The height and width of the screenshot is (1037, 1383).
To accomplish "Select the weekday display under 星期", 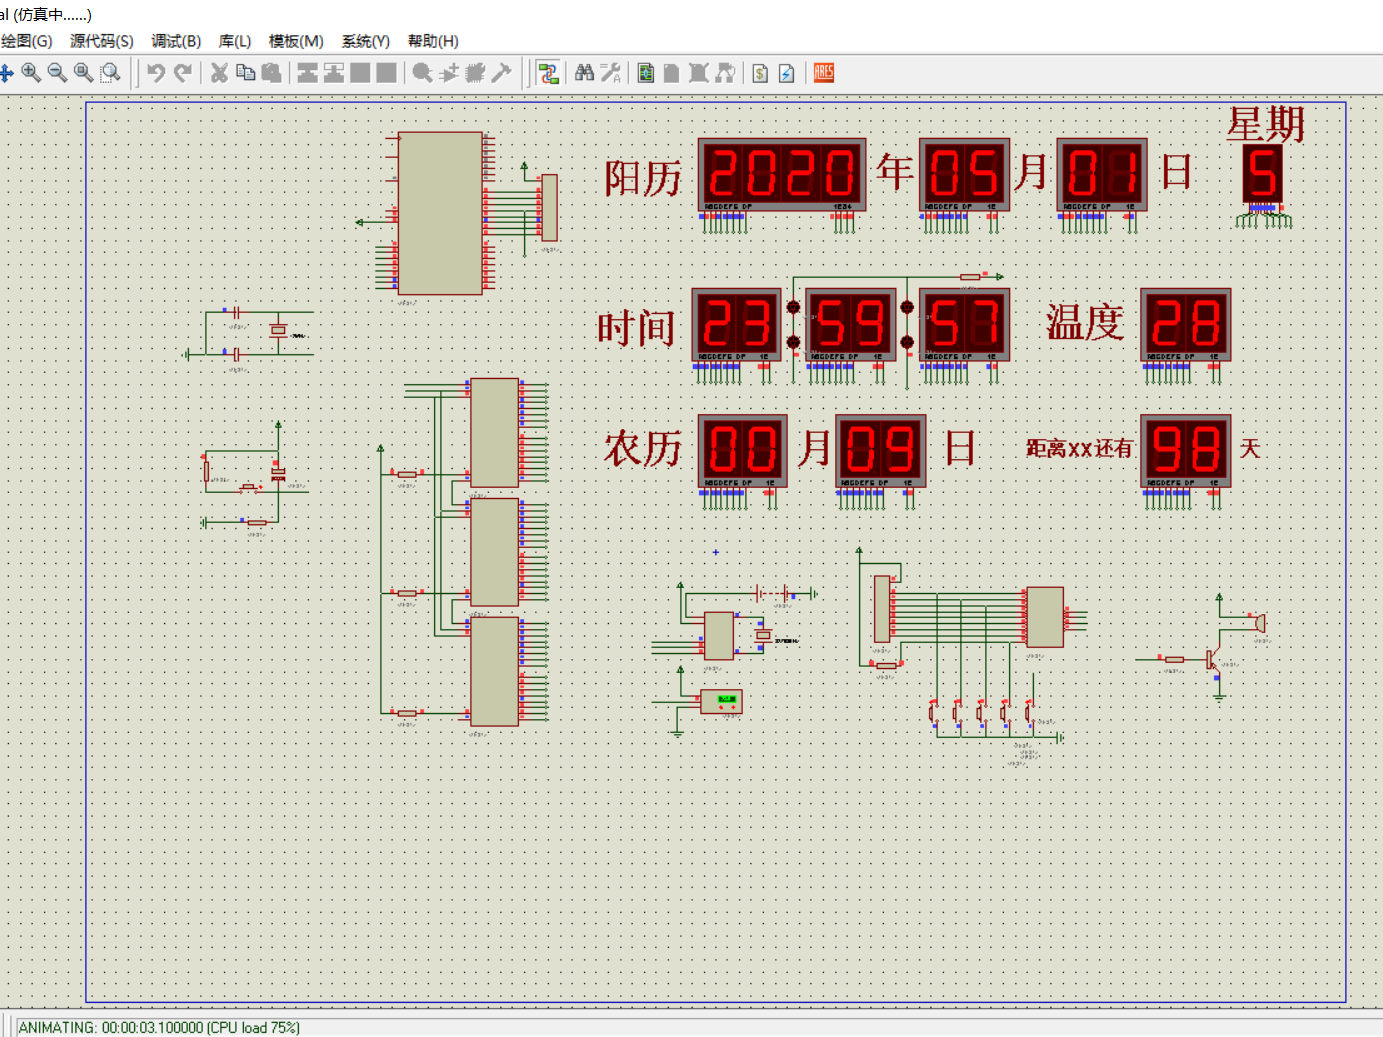I will click(1262, 174).
